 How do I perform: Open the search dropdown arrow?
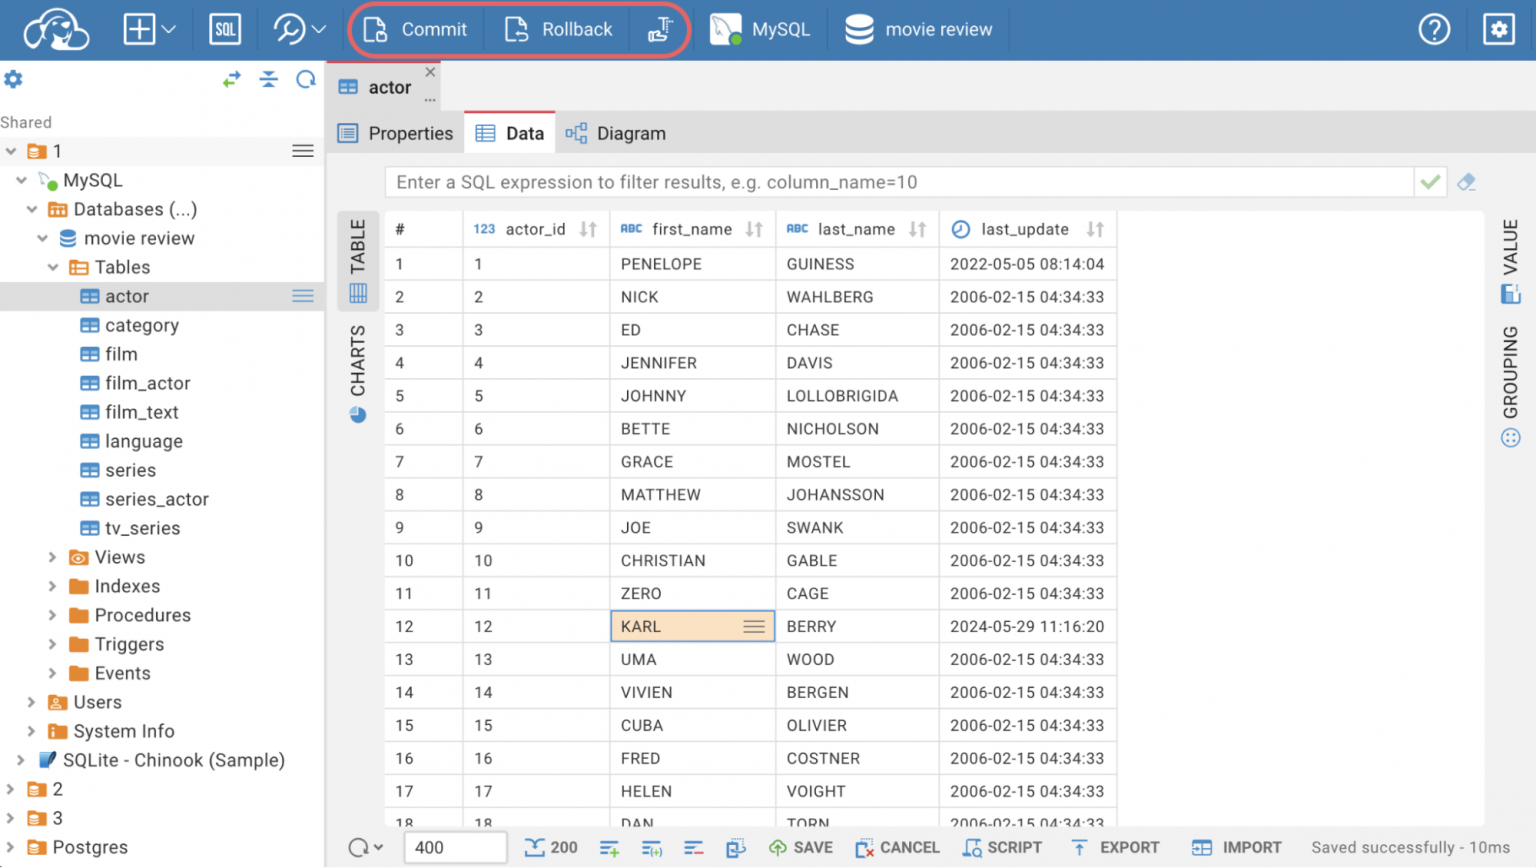pyautogui.click(x=318, y=29)
